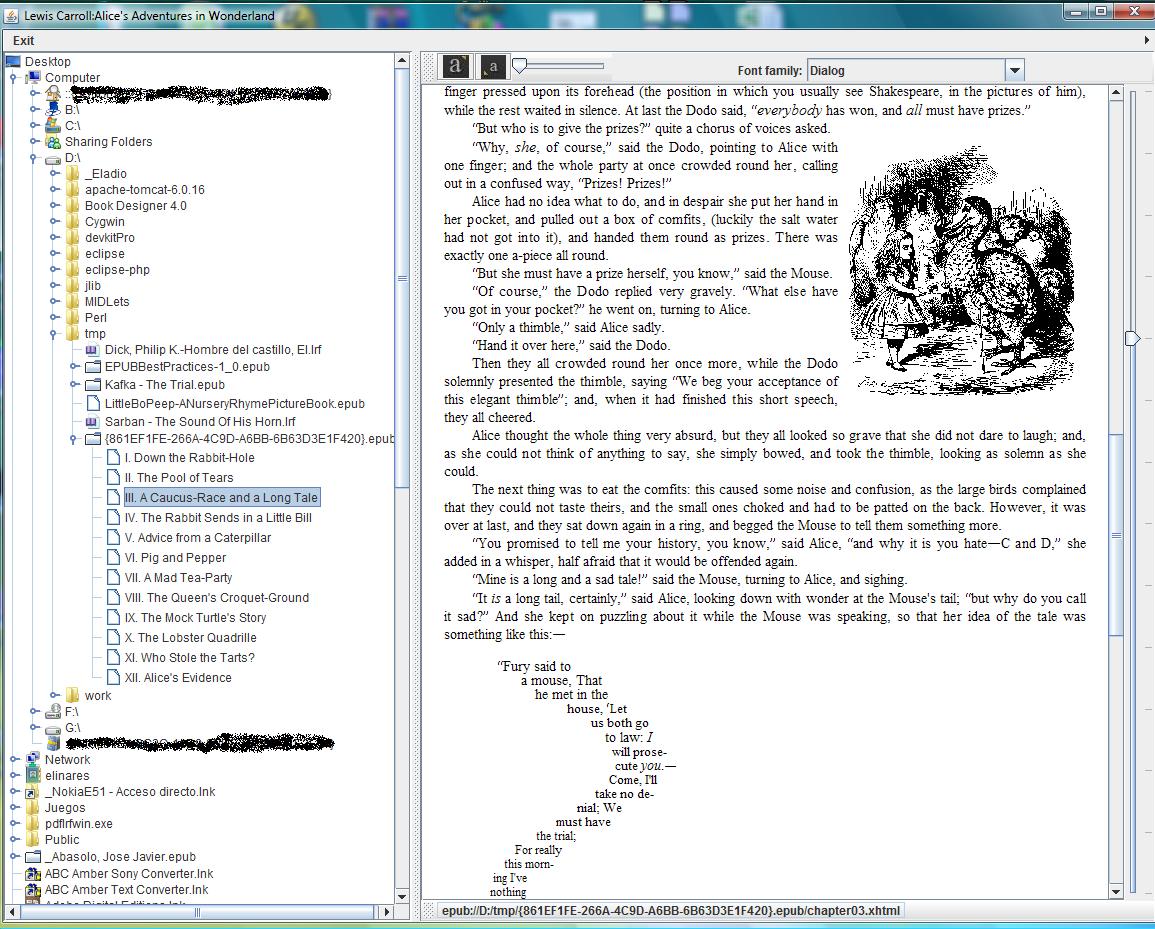Click the Sarban LRF book icon
Image resolution: width=1155 pixels, height=929 pixels.
92,422
